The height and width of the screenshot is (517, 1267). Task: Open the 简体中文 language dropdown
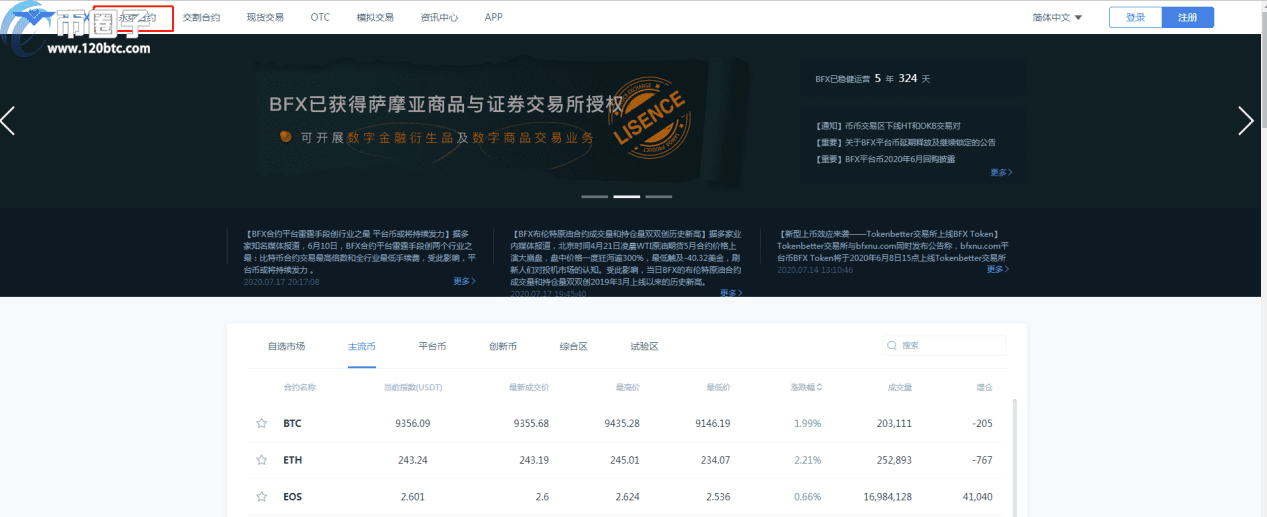point(1057,17)
